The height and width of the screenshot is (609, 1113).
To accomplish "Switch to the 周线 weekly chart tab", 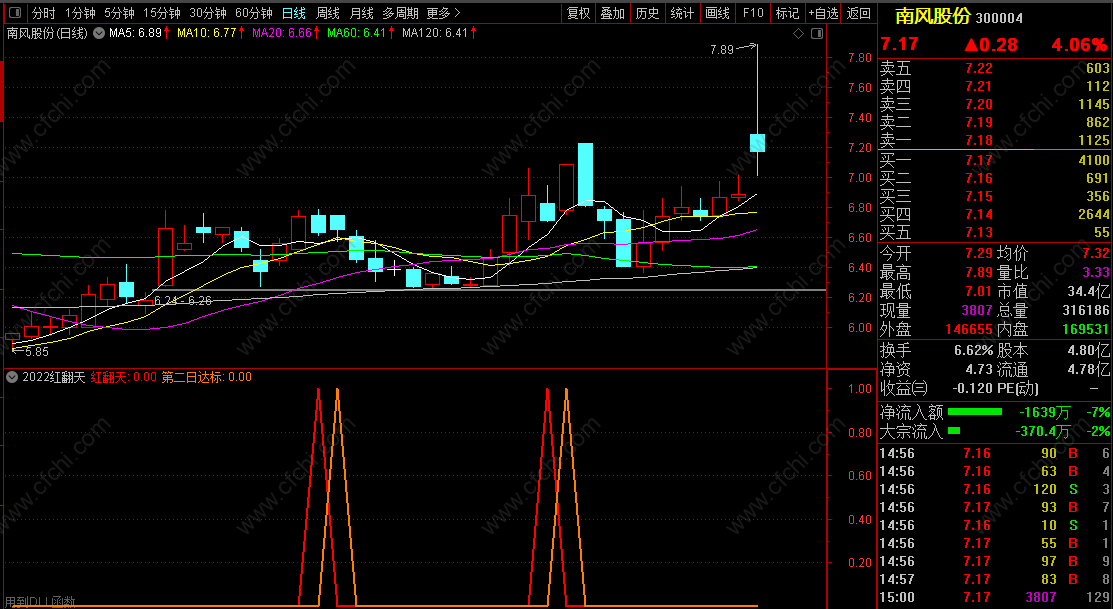I will 328,13.
